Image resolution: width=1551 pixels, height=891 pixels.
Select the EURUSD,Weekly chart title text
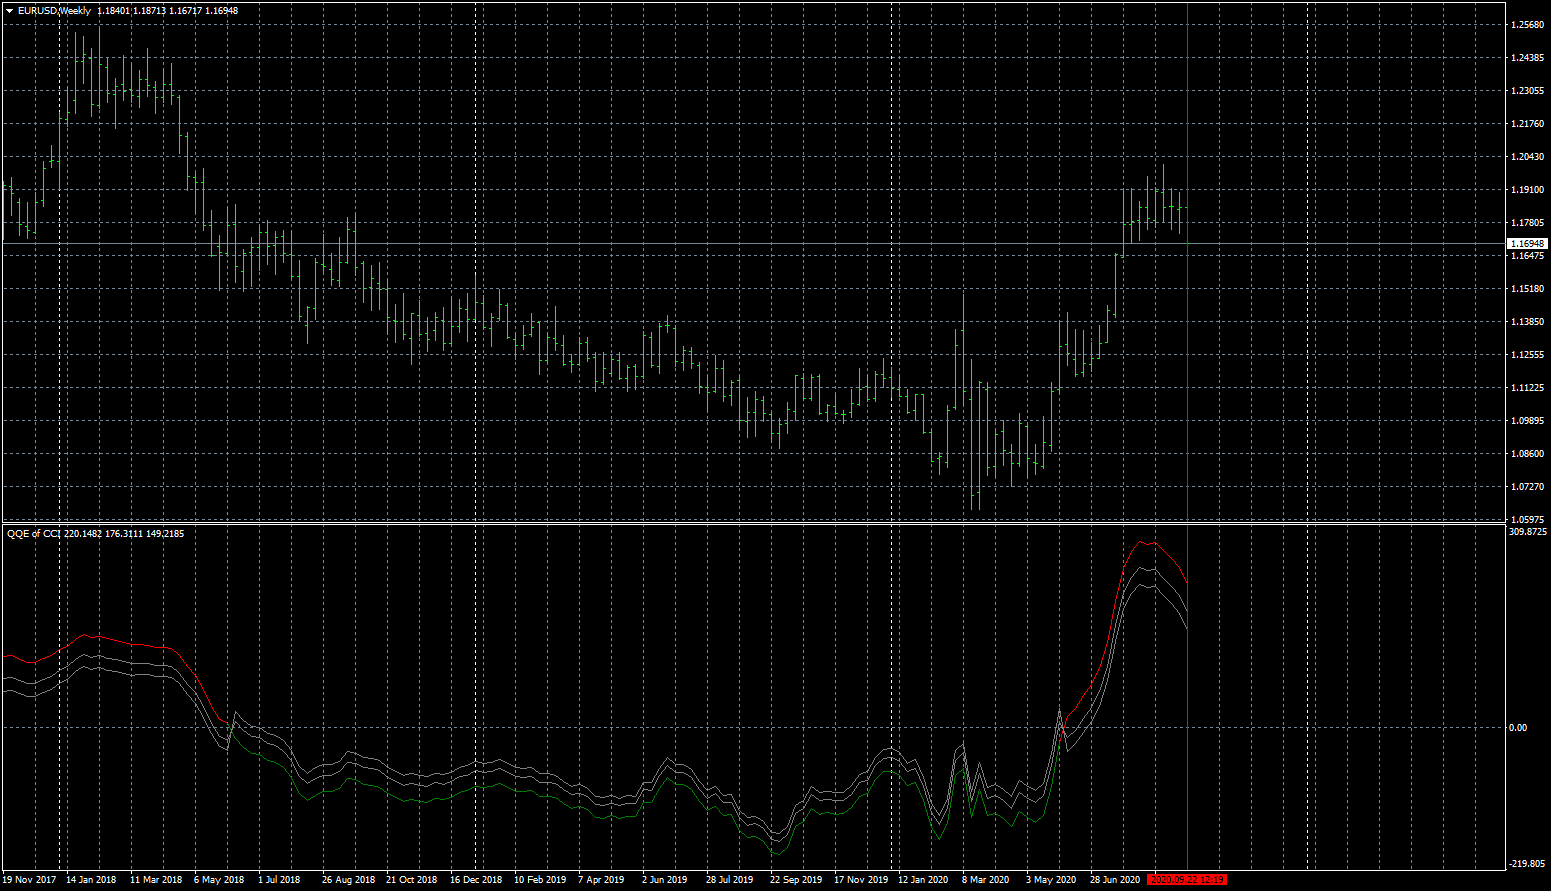[x=54, y=11]
